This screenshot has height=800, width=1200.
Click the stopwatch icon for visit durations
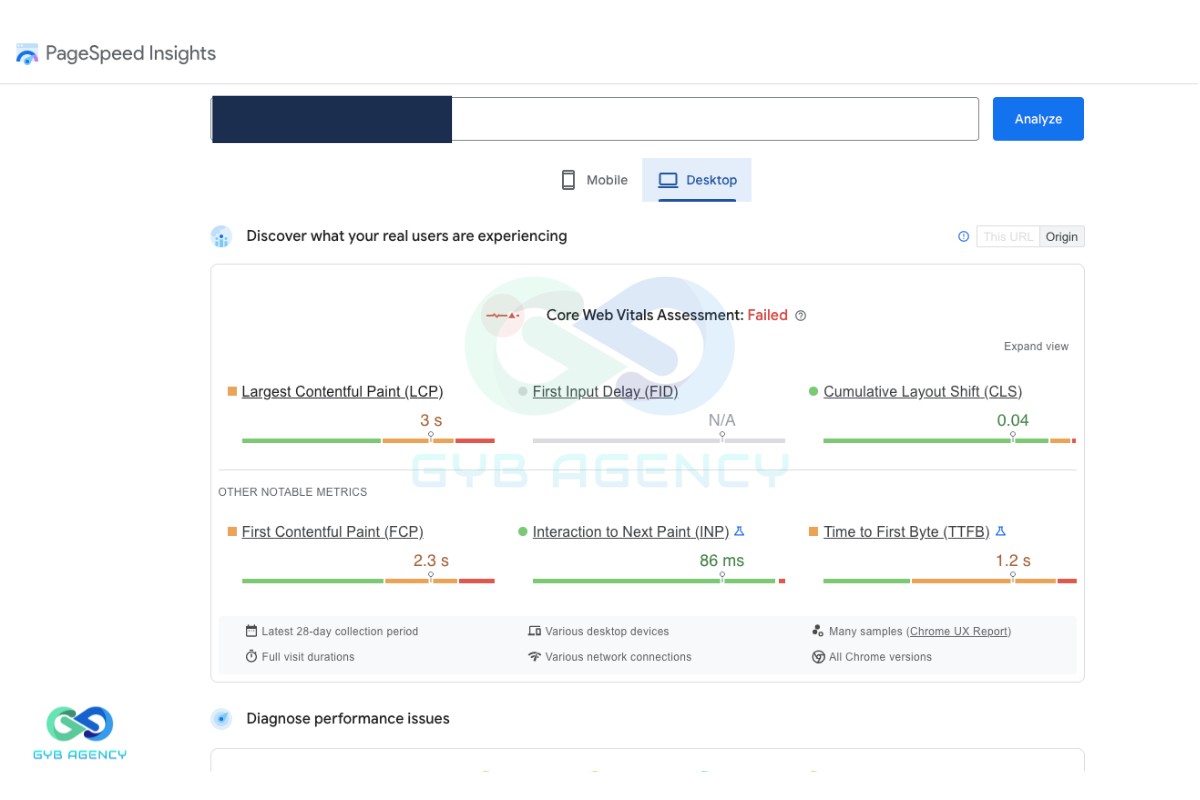pos(251,657)
